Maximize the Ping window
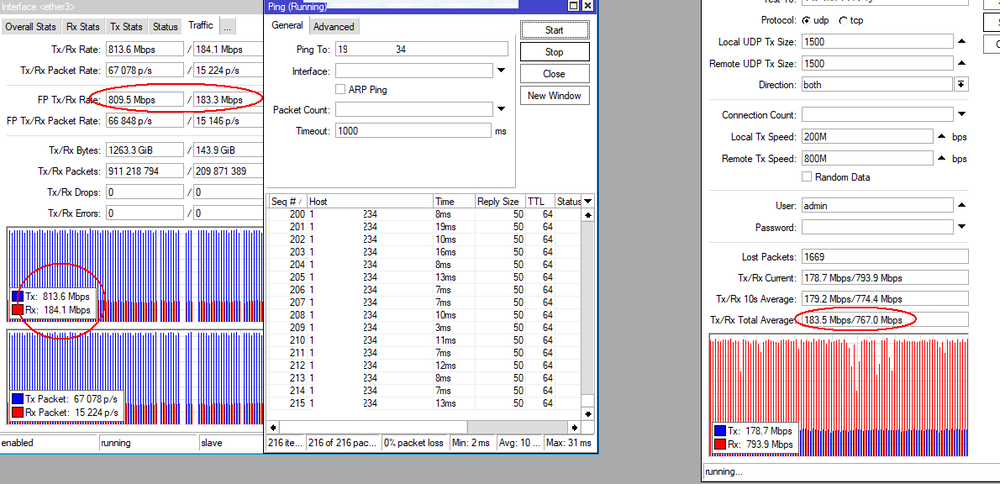 [x=573, y=6]
